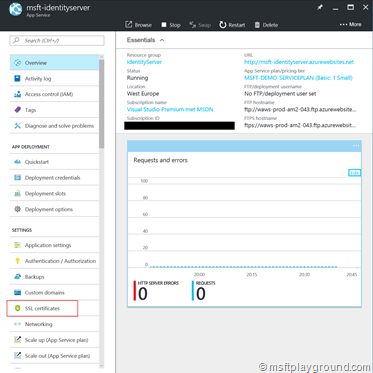Click the Edit button on chart
This screenshot has width=373, height=373.
pyautogui.click(x=354, y=173)
